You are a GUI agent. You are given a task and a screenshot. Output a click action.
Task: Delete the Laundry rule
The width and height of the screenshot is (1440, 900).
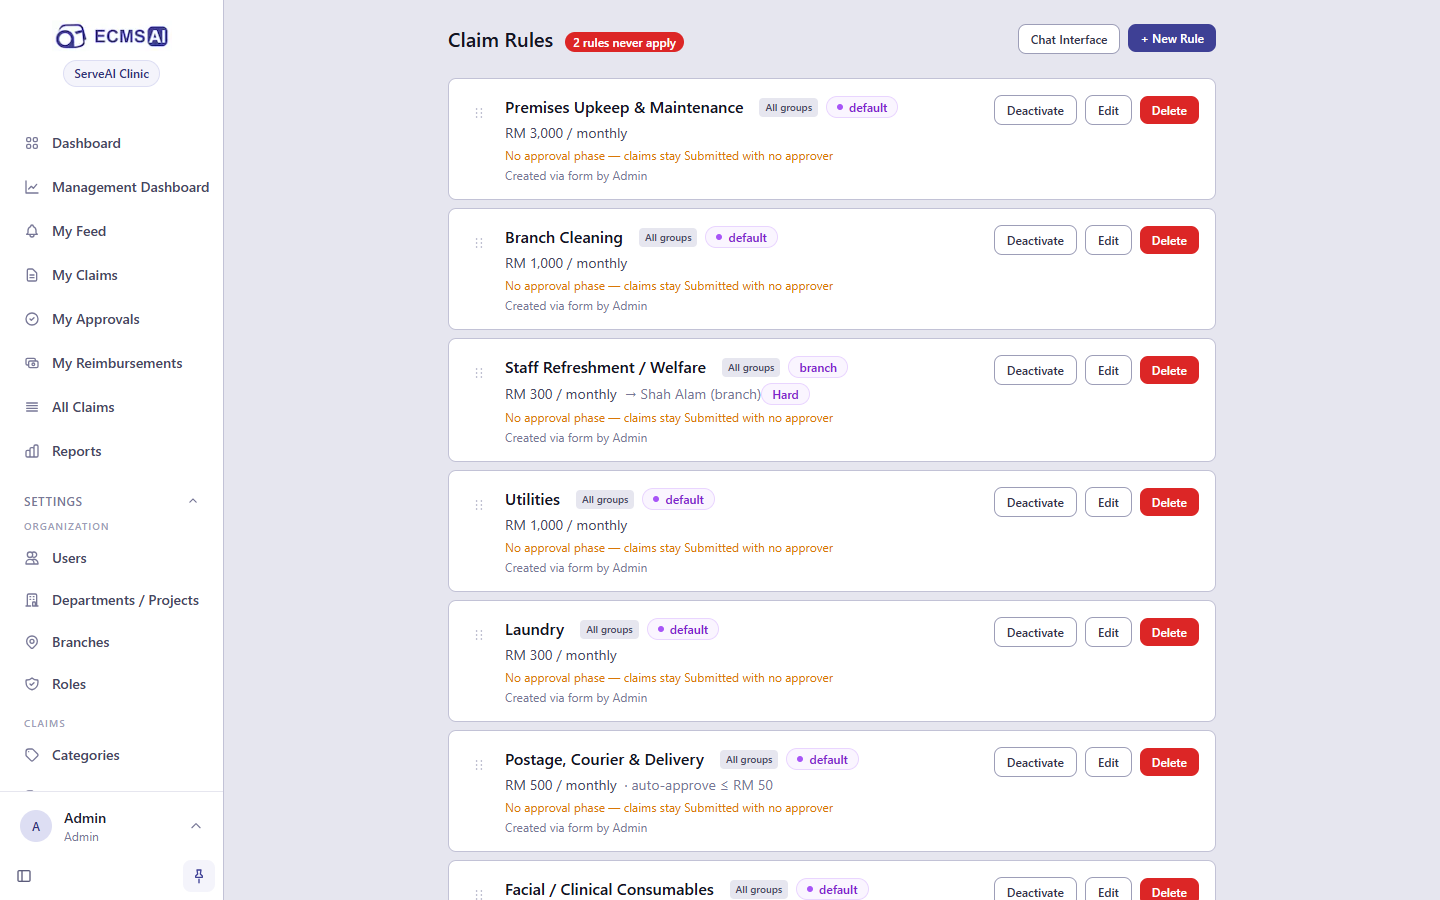(1169, 633)
